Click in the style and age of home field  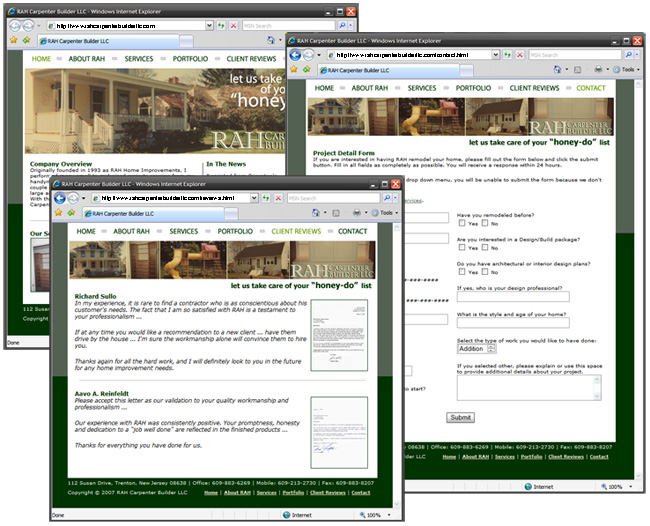pyautogui.click(x=513, y=322)
